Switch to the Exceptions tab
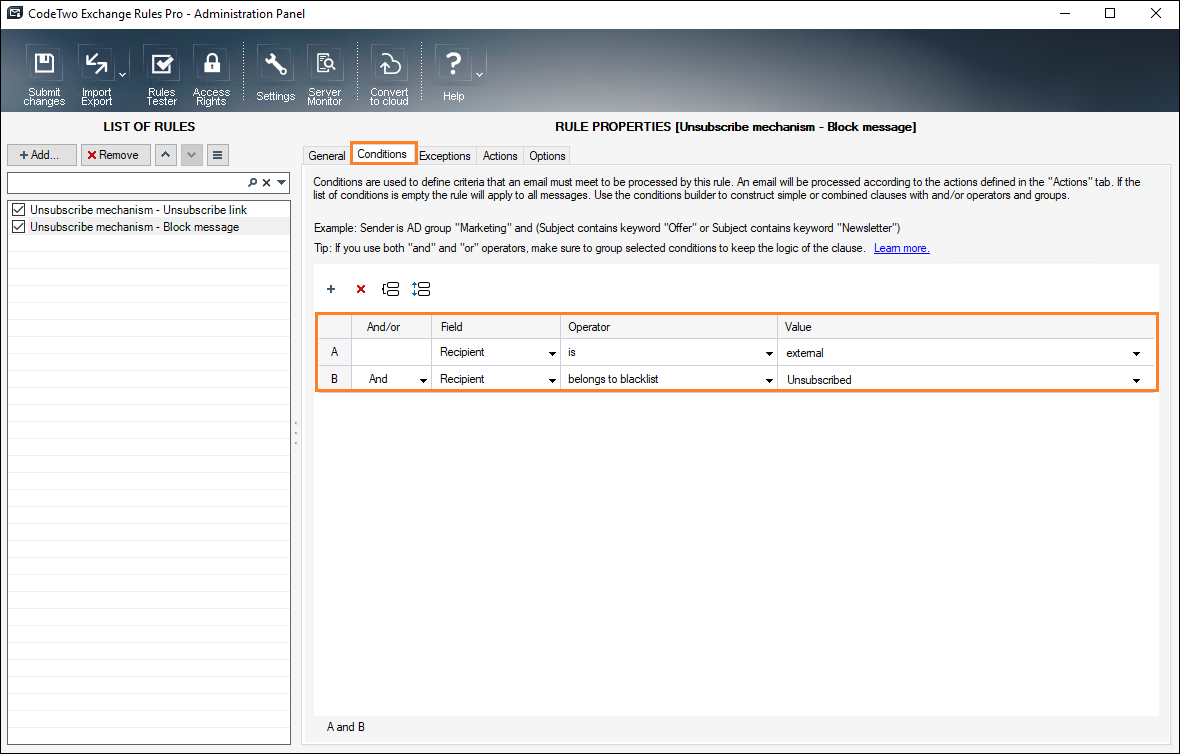 445,156
